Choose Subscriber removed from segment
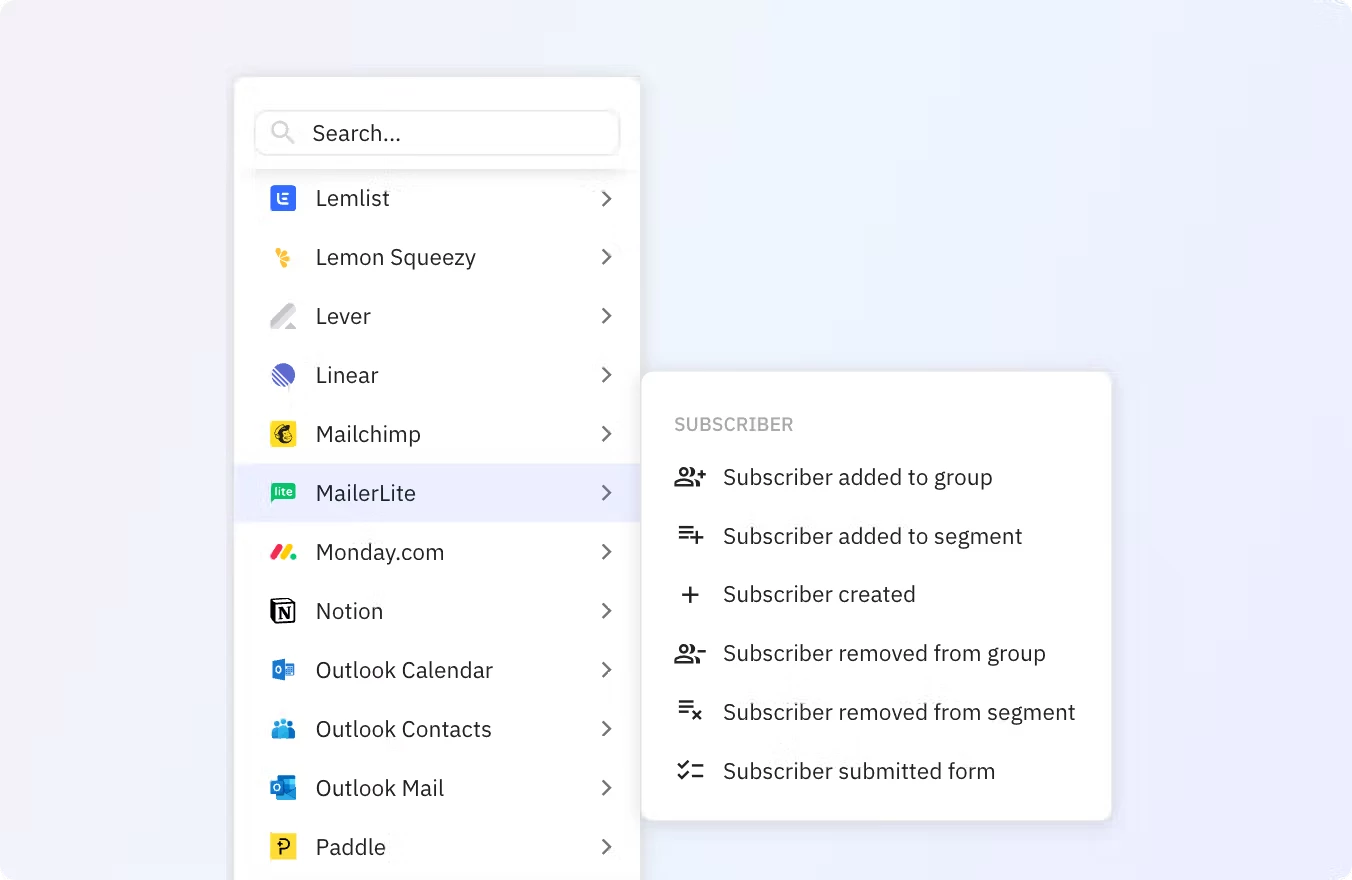Image resolution: width=1352 pixels, height=880 pixels. click(898, 712)
